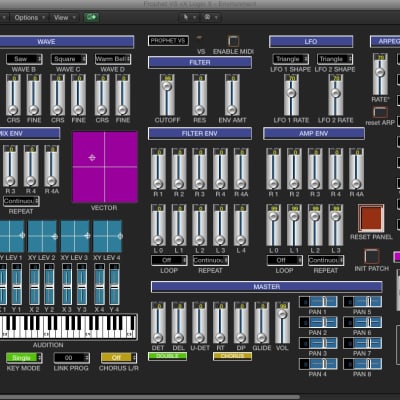Open the CHORUS L/R Off dropdown
Image resolution: width=400 pixels, height=400 pixels.
(119, 358)
